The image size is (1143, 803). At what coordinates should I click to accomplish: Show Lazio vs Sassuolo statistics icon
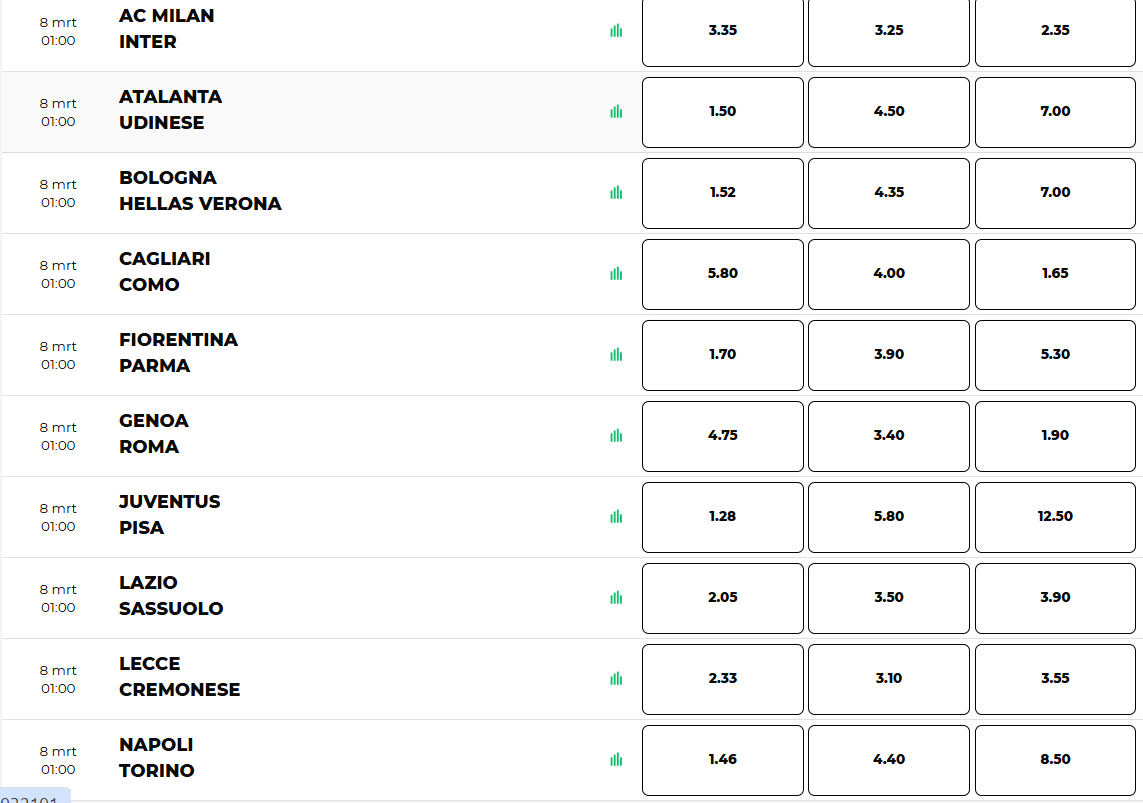pos(616,598)
